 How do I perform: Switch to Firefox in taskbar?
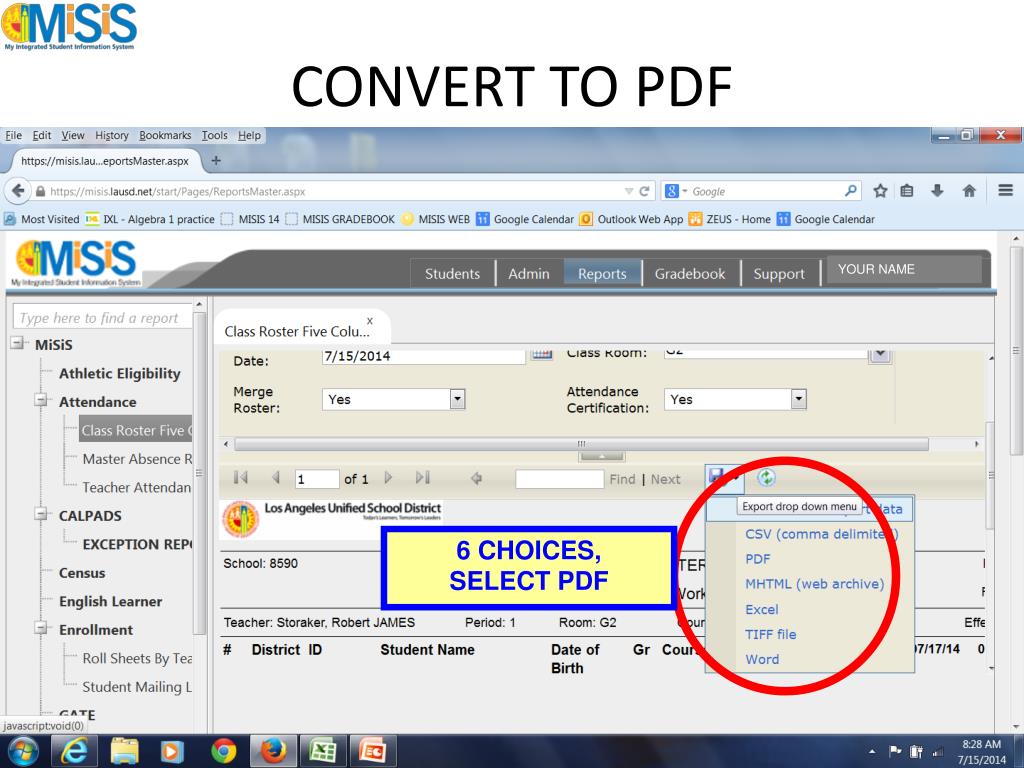[274, 751]
